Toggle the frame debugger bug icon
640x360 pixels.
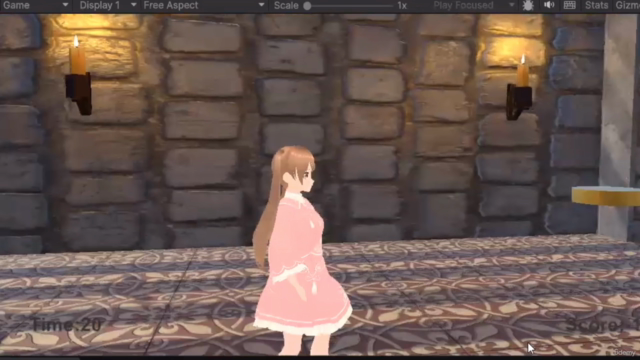(x=528, y=5)
